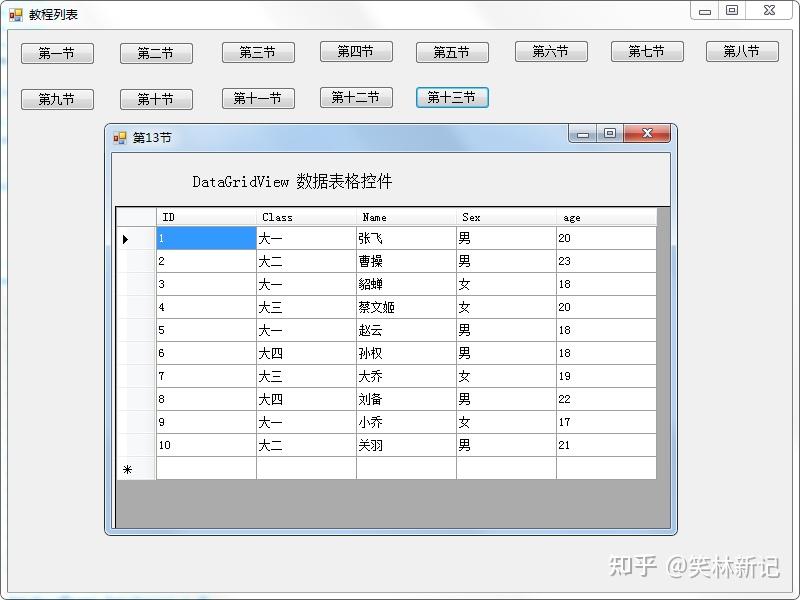Open lesson 第一节
Image resolution: width=800 pixels, height=600 pixels.
pos(57,52)
